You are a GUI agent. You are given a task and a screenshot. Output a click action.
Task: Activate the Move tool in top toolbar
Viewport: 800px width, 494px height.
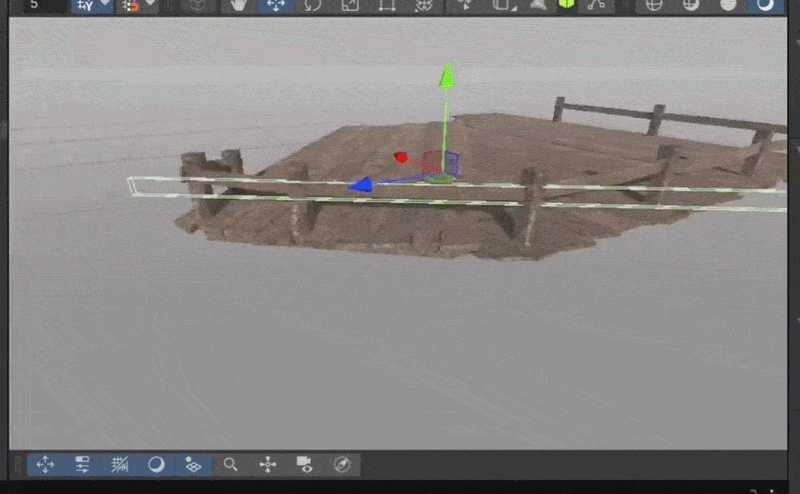click(x=276, y=5)
